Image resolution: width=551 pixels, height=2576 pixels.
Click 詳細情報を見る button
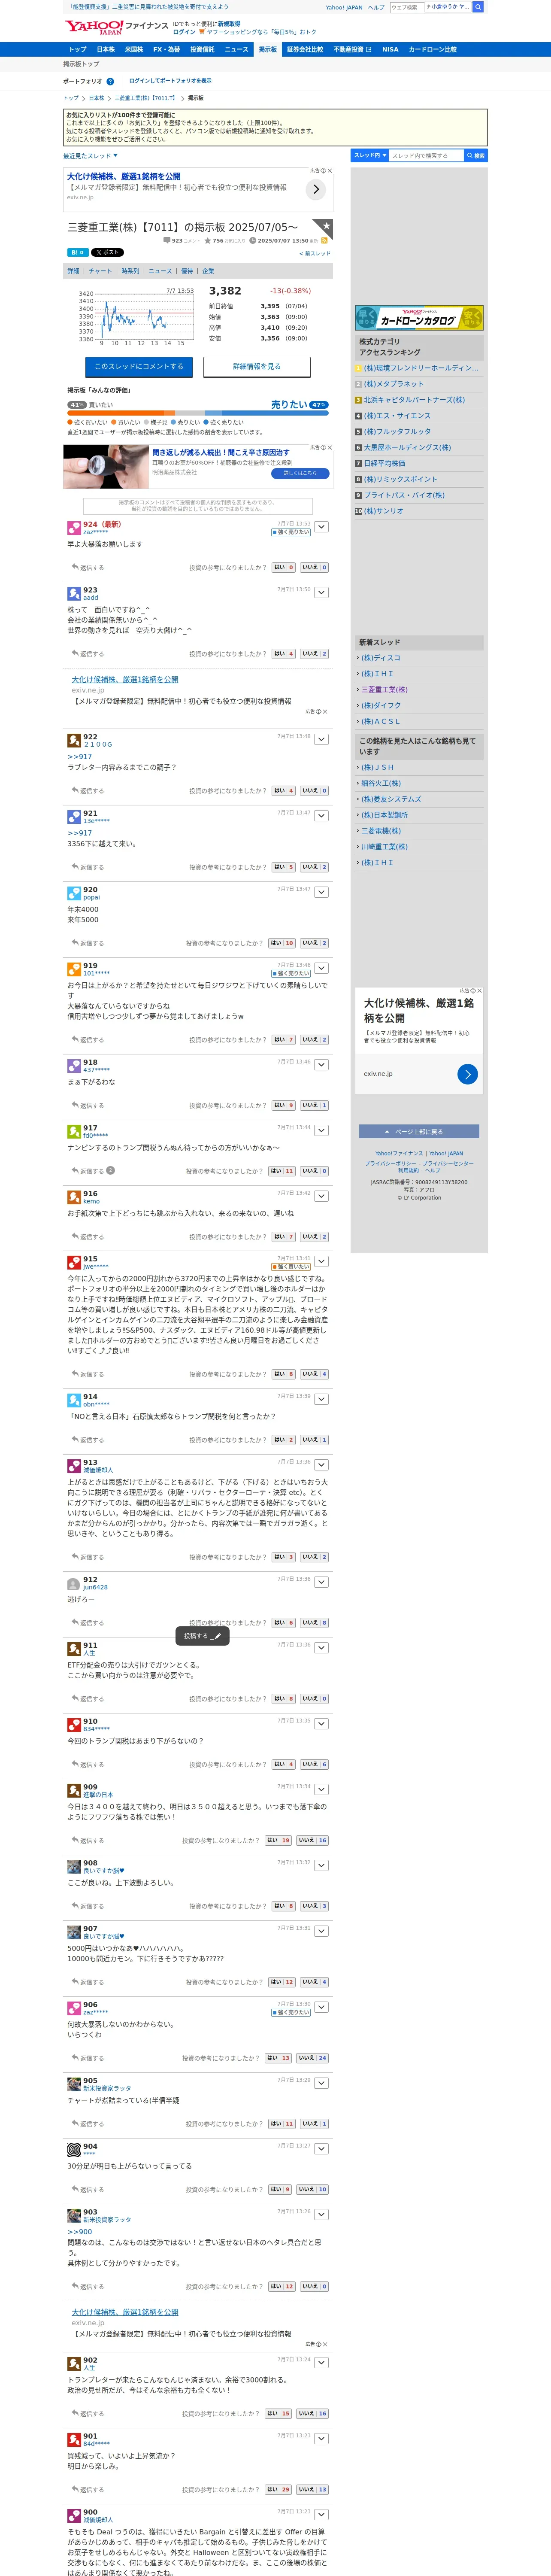click(x=257, y=367)
